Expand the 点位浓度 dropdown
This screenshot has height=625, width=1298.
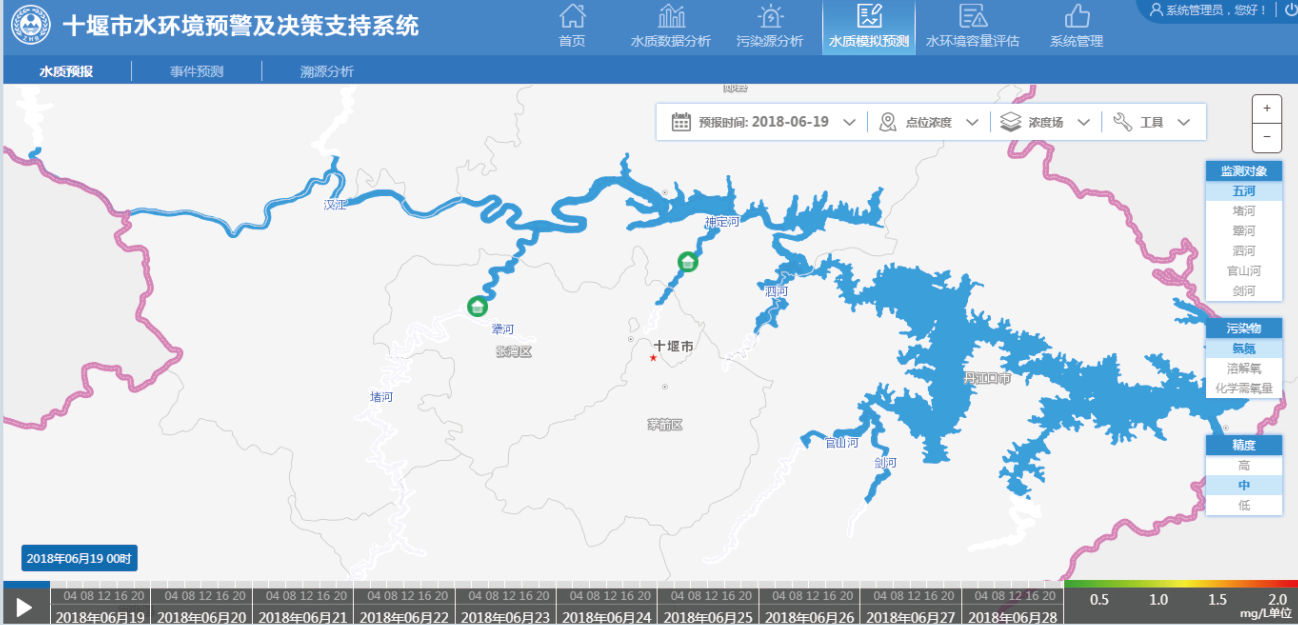tap(929, 122)
